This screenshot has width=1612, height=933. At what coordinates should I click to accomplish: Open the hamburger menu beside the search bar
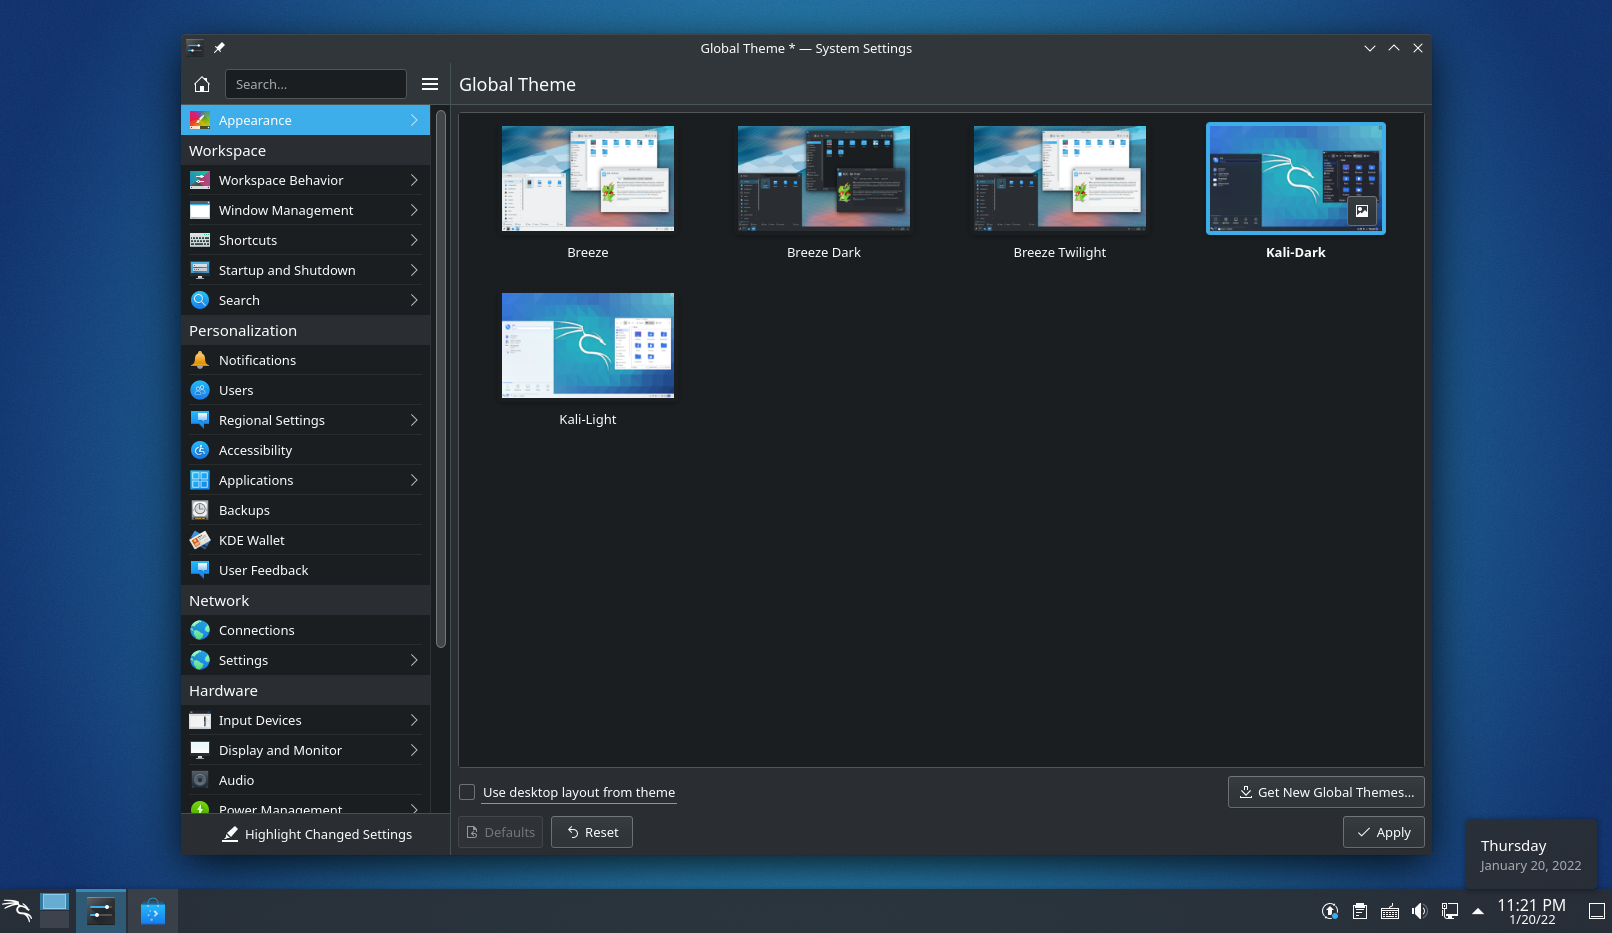430,84
